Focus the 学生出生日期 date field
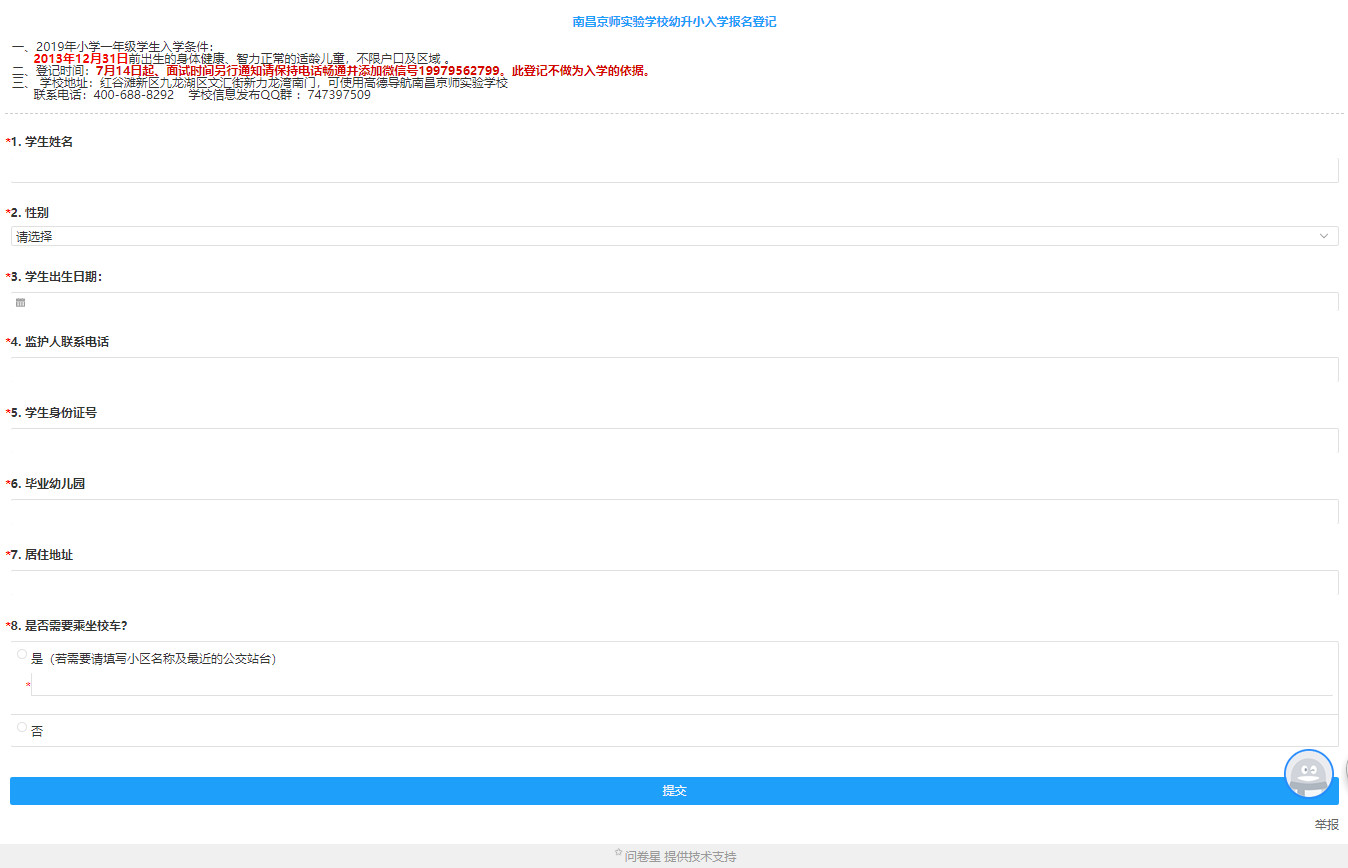This screenshot has height=868, width=1348. click(674, 302)
